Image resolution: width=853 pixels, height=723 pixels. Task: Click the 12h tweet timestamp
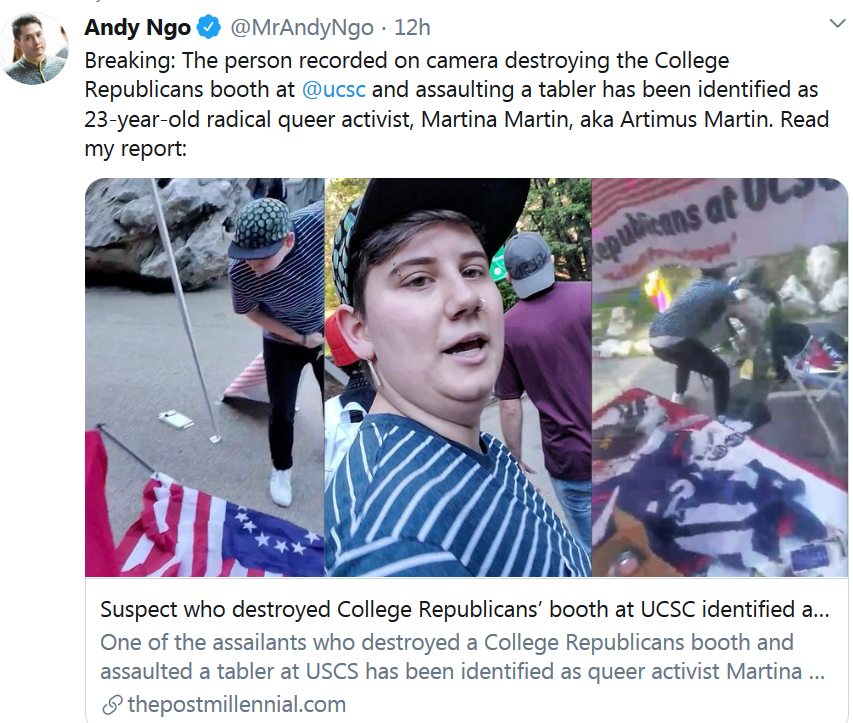tap(412, 27)
